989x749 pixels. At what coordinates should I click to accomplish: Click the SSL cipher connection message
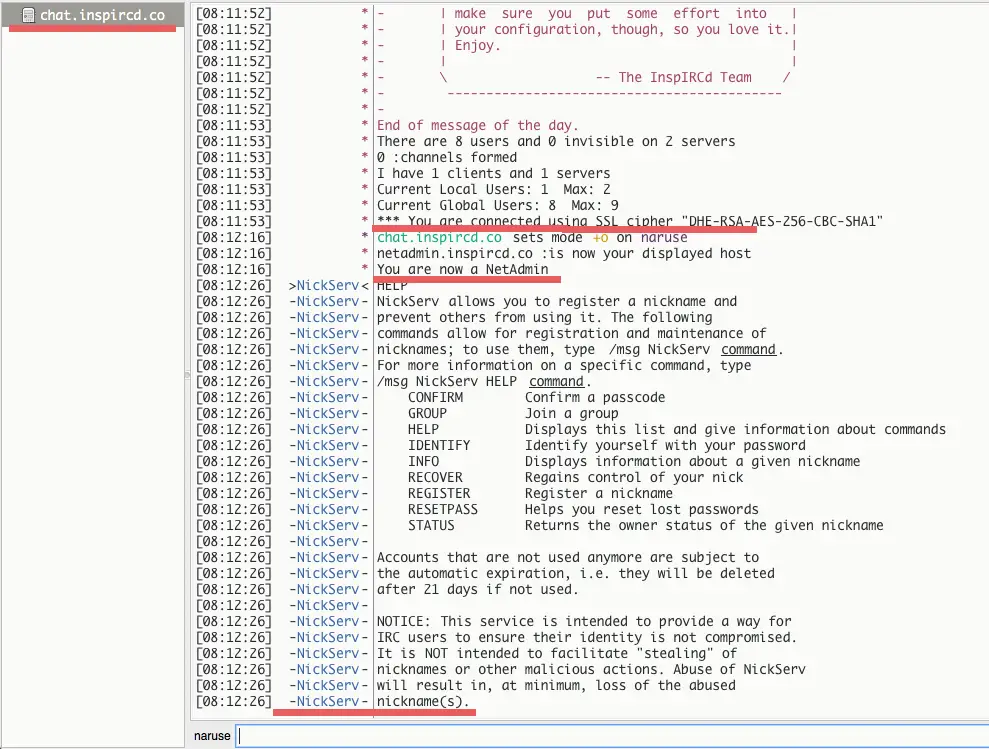[x=629, y=221]
